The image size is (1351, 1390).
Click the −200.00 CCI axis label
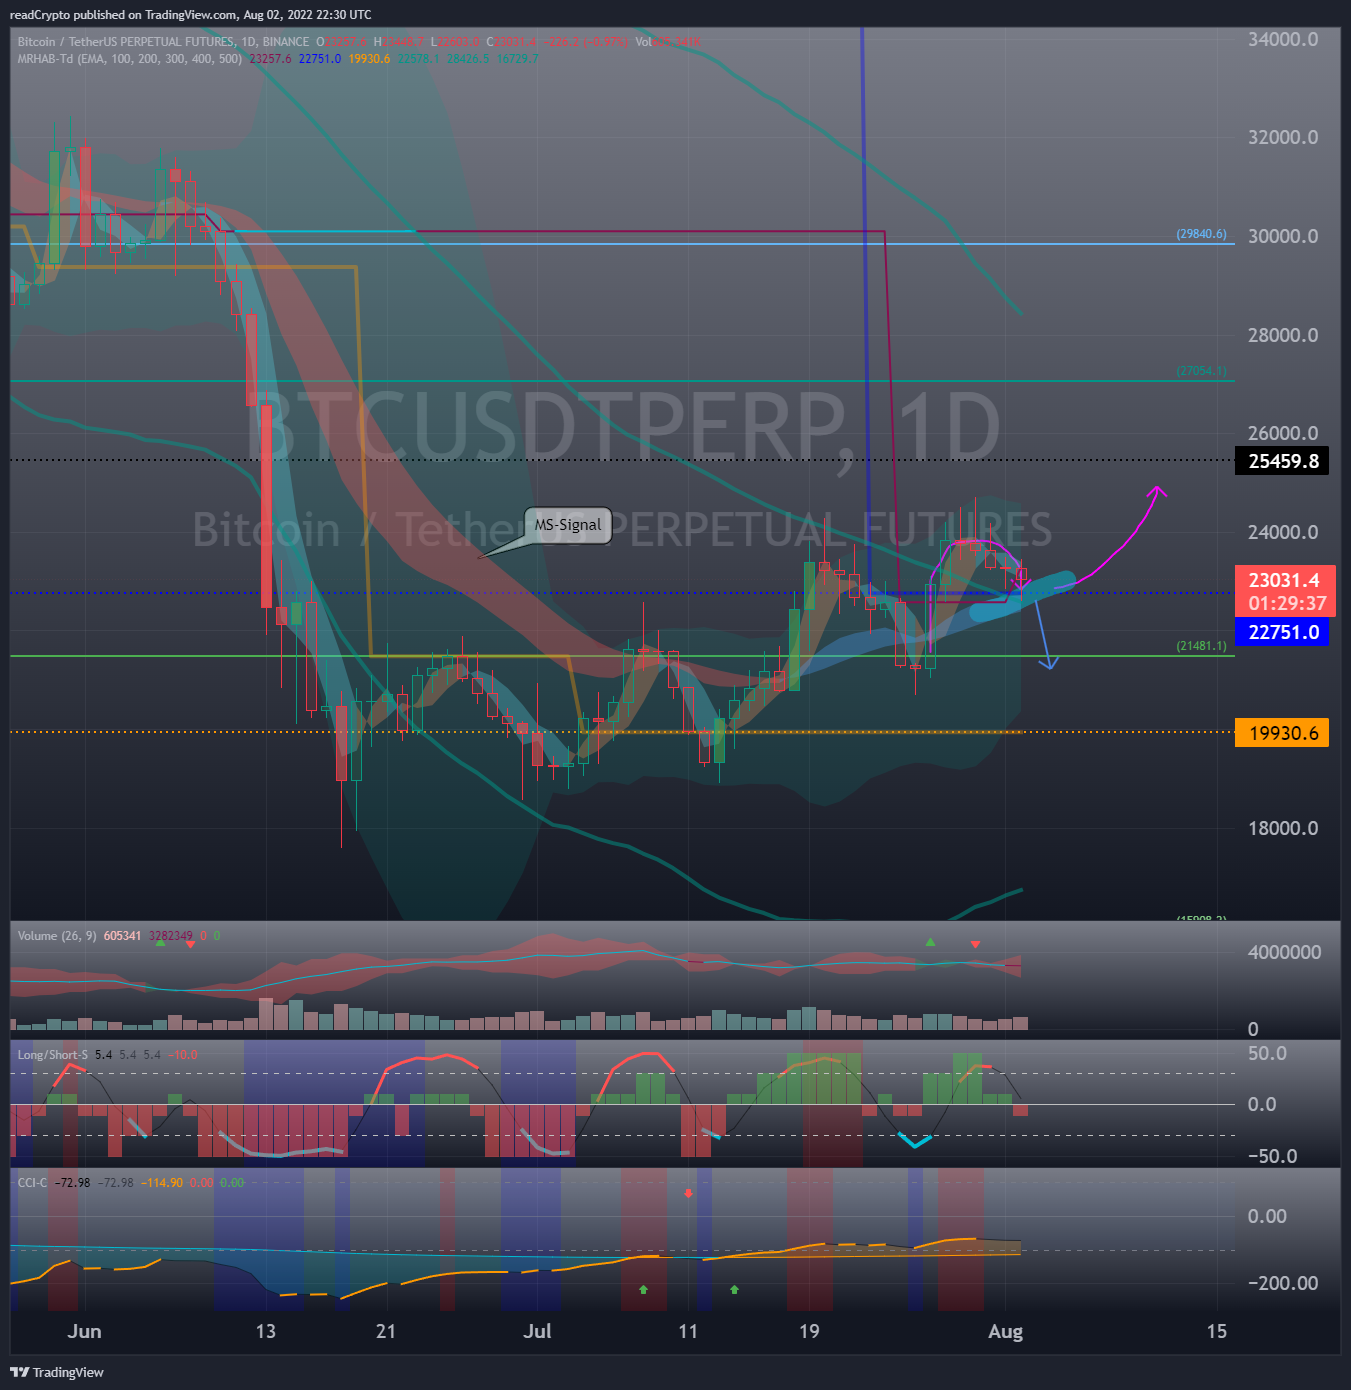click(x=1283, y=1283)
